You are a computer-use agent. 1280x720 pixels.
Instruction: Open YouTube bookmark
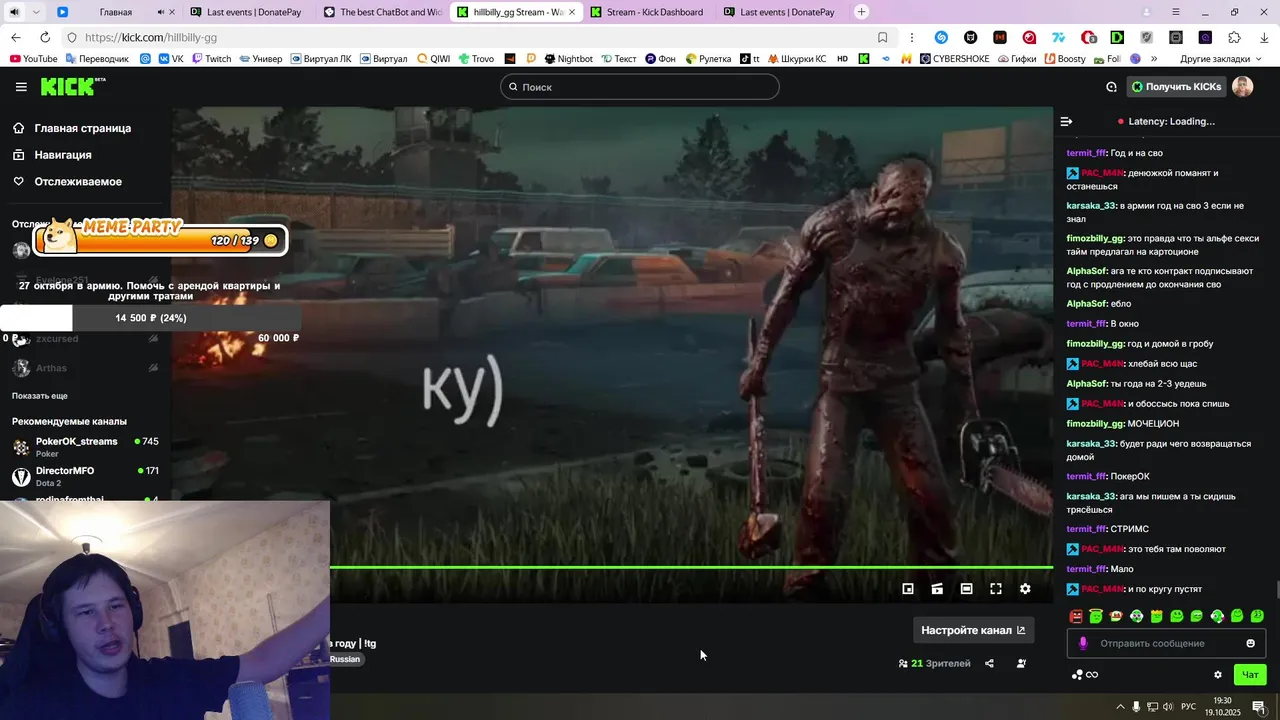click(33, 59)
